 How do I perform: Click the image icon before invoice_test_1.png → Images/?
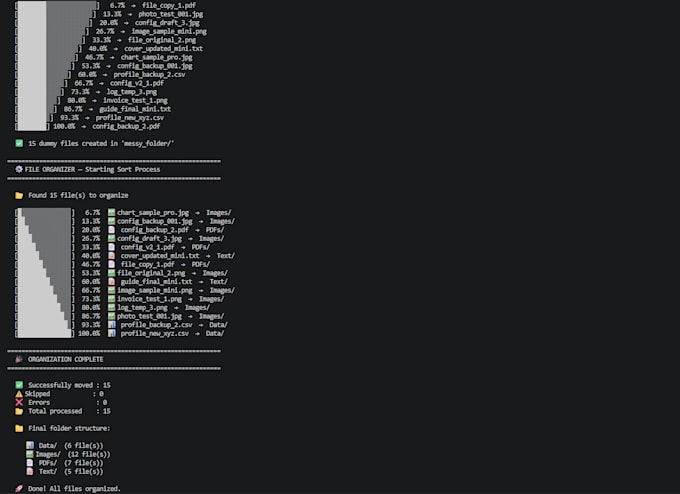point(111,299)
